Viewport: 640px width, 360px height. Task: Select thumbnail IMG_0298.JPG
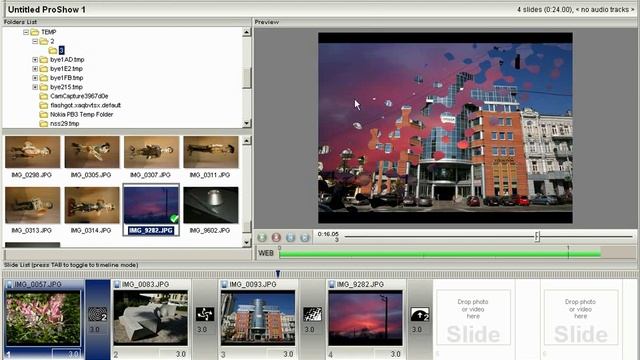[32, 152]
